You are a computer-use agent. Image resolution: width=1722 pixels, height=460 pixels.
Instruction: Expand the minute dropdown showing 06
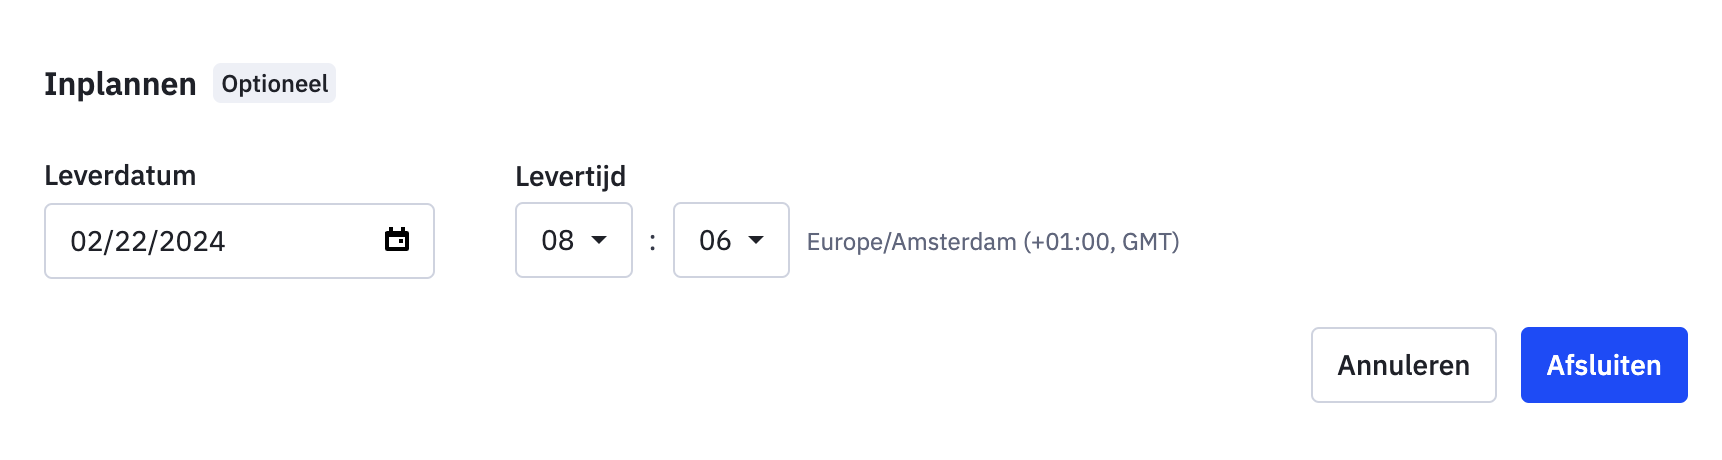tap(730, 240)
